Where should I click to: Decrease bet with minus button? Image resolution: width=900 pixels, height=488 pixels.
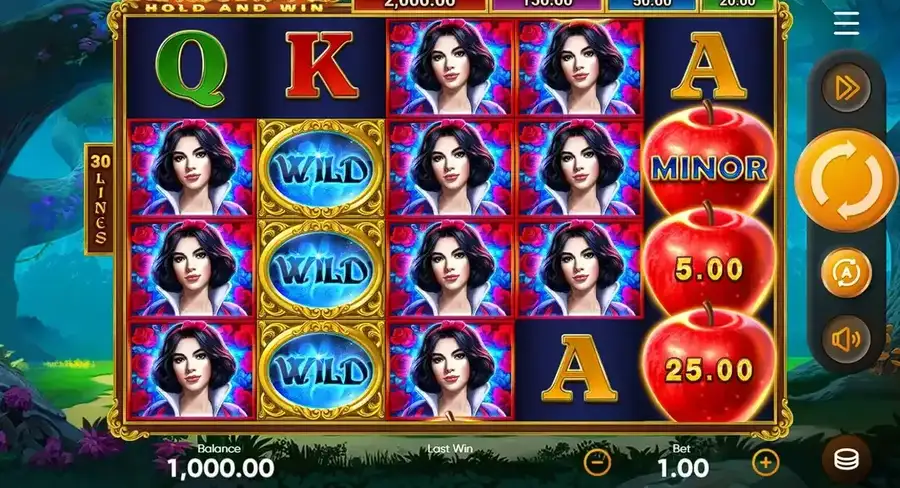[x=597, y=461]
